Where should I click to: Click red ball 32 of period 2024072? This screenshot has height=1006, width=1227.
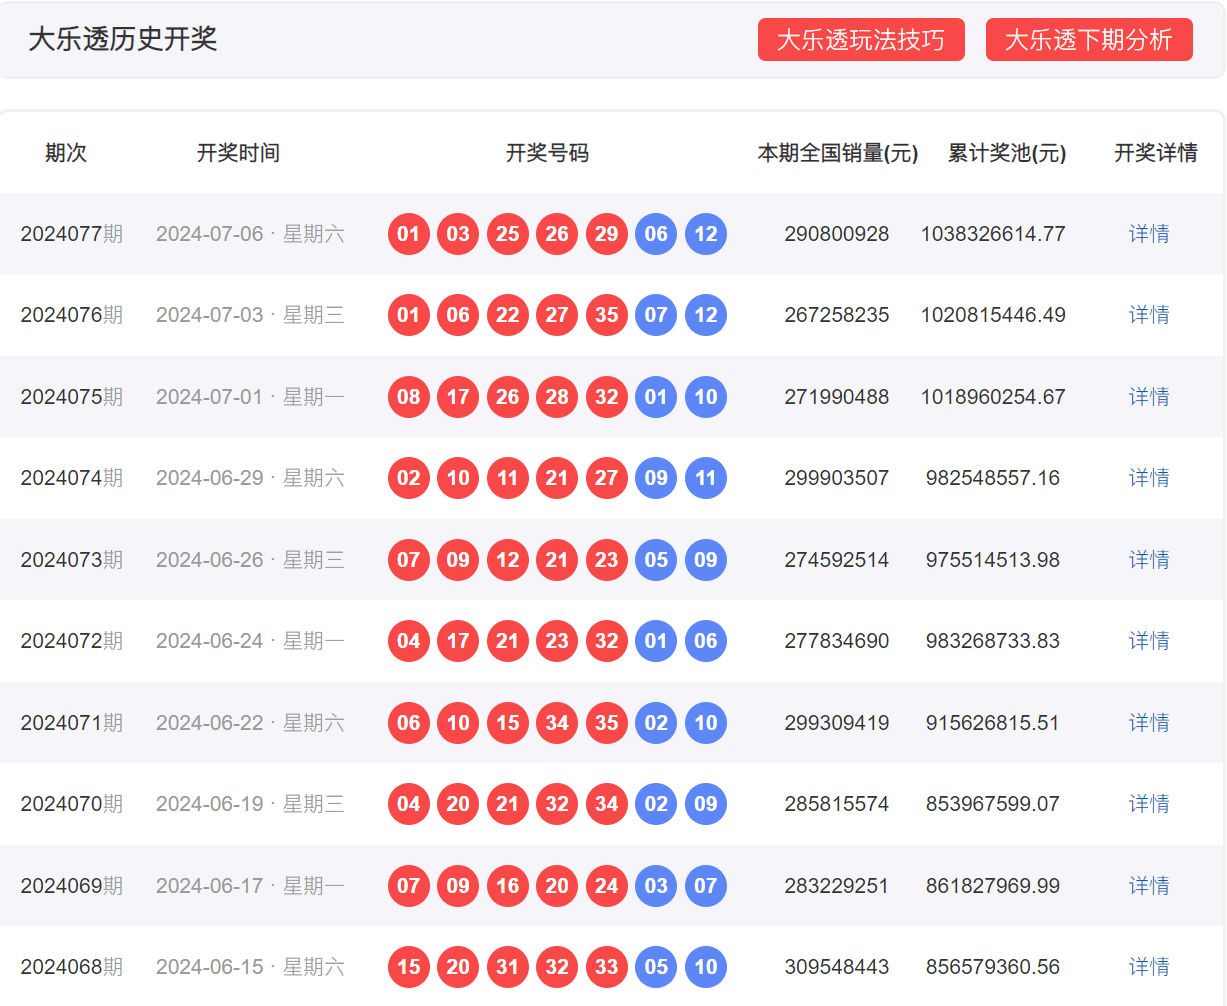(606, 640)
